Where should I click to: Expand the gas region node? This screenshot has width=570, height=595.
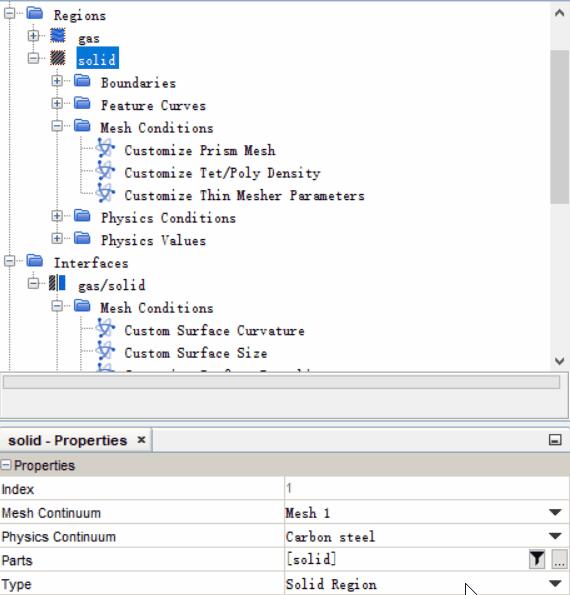pyautogui.click(x=33, y=36)
